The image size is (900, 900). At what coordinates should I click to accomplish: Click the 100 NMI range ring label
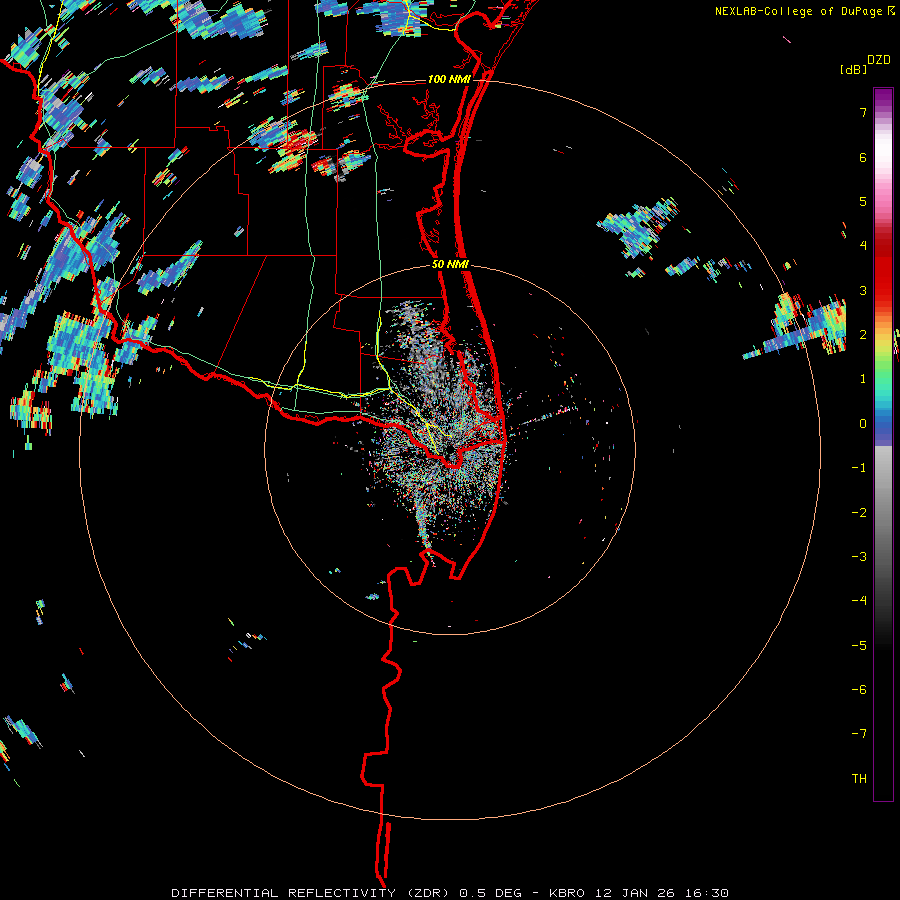449,79
